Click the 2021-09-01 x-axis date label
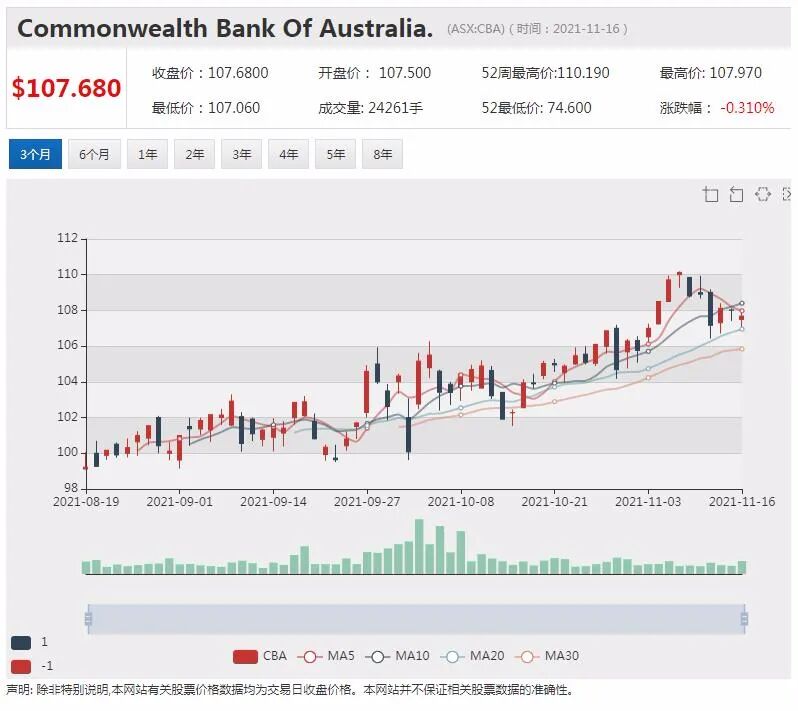798x711 pixels. [x=180, y=502]
